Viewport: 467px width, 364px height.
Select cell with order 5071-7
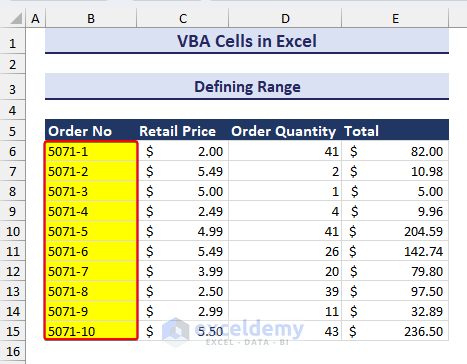91,271
